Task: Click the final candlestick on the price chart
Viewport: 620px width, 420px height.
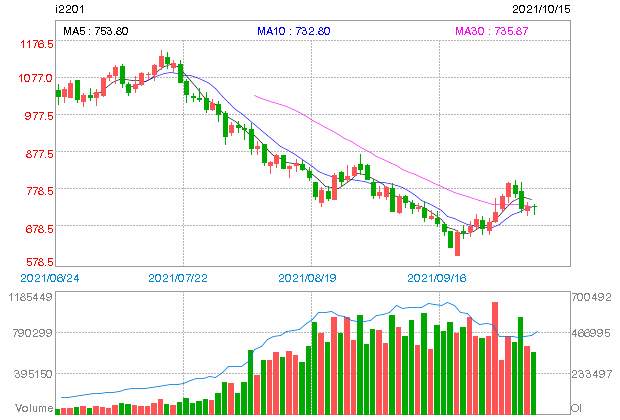Action: [x=535, y=208]
